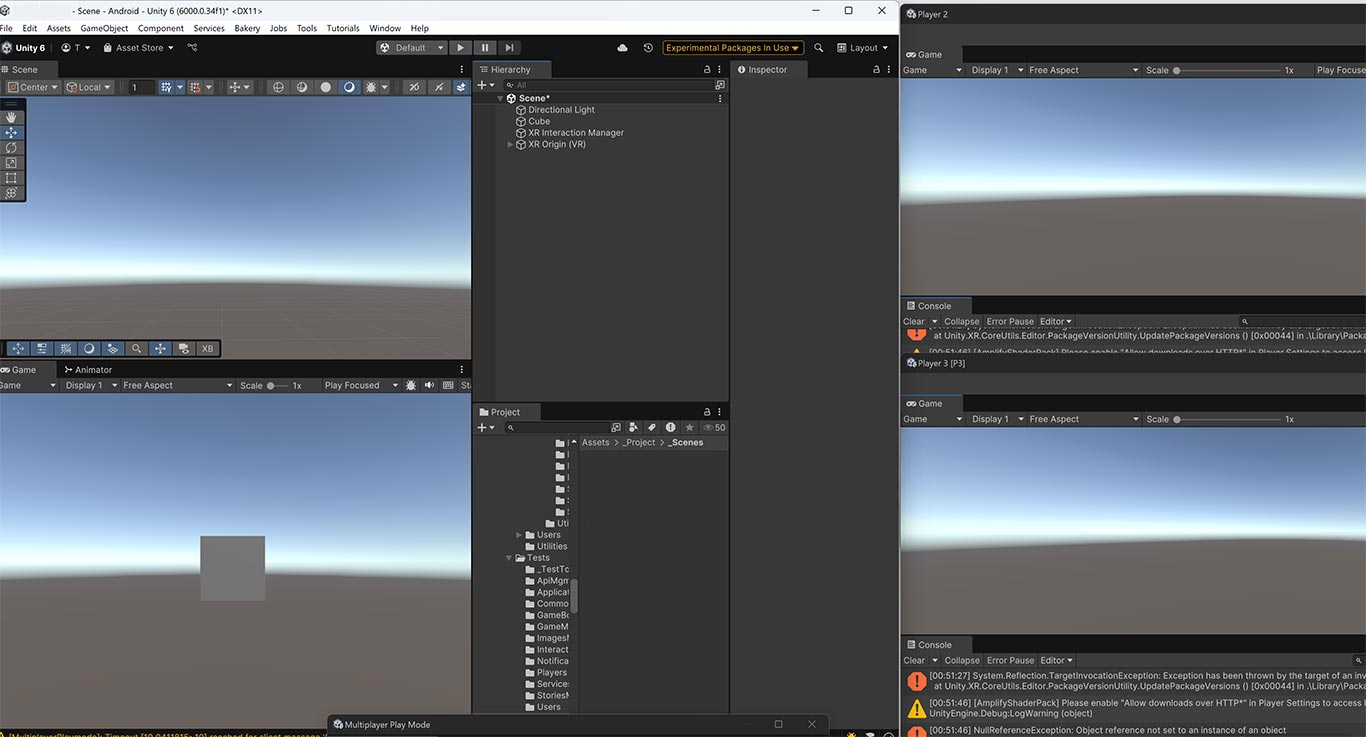The height and width of the screenshot is (737, 1366).
Task: Open global Search magnifier in top toolbar
Action: 819,47
